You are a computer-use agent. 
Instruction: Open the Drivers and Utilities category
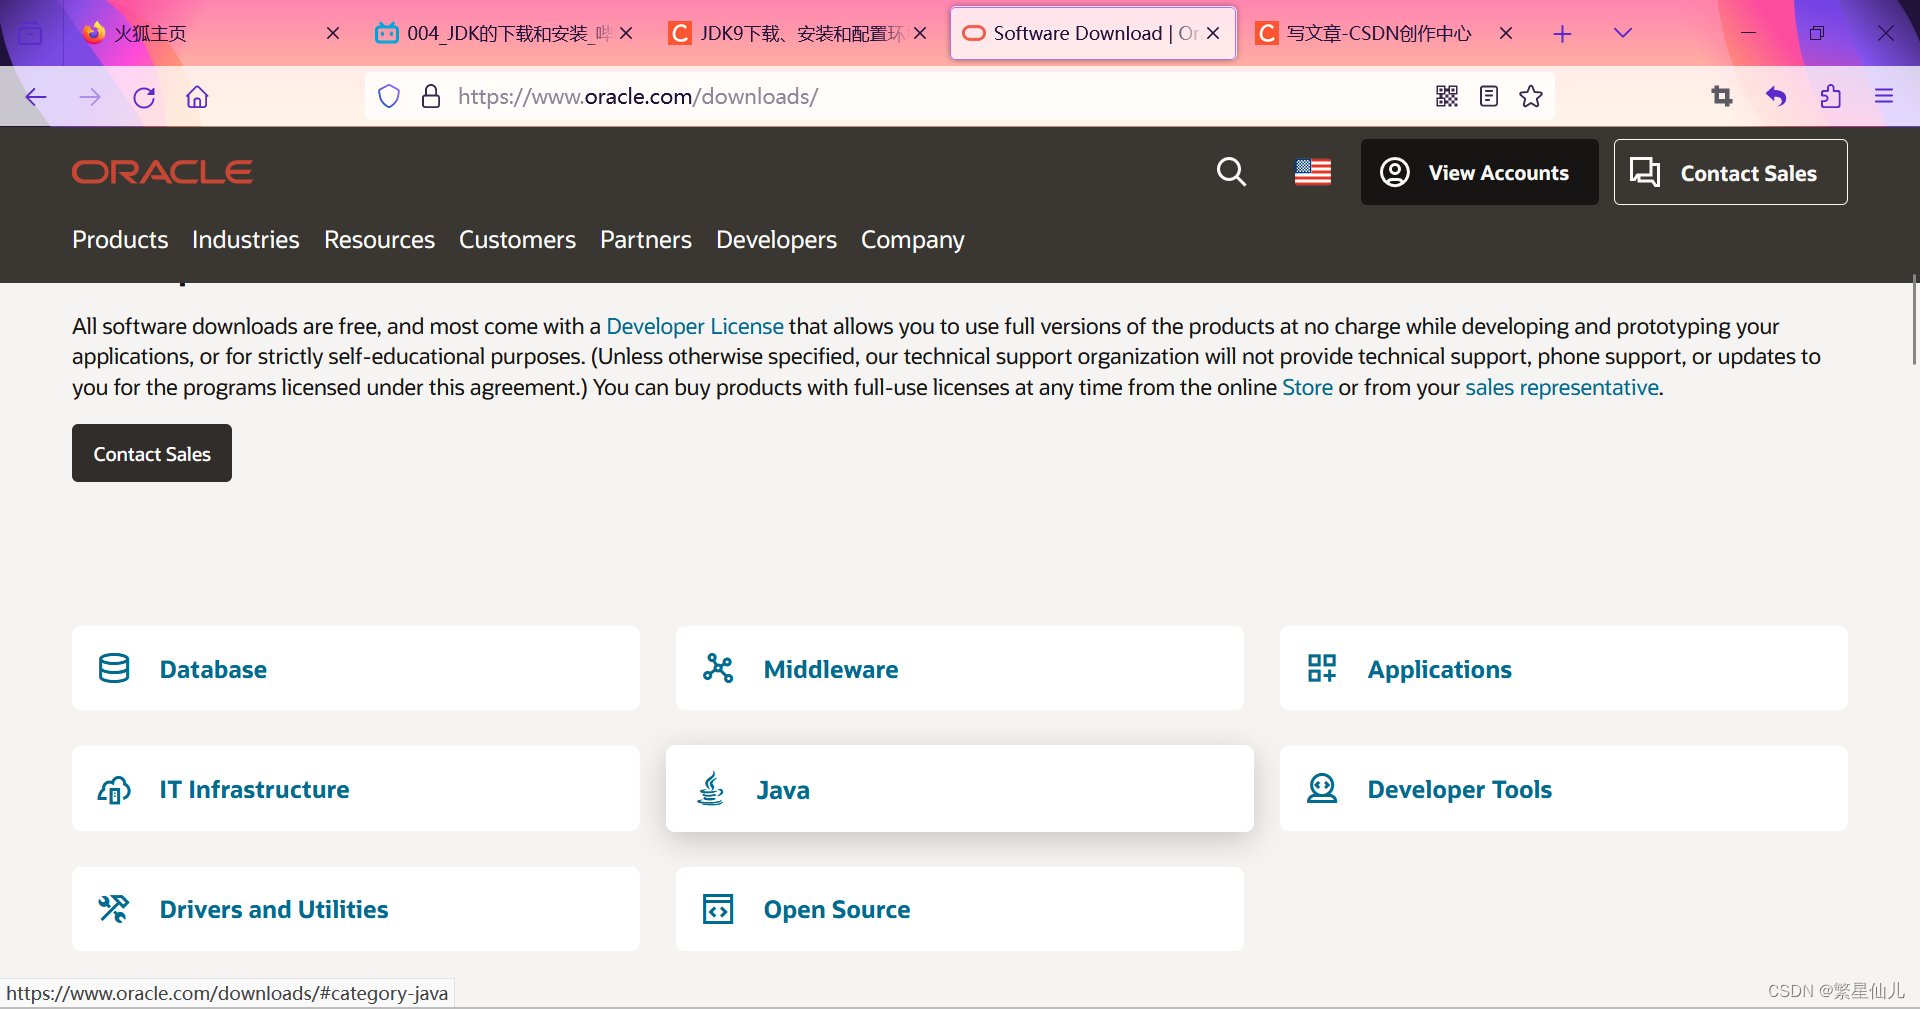point(356,909)
